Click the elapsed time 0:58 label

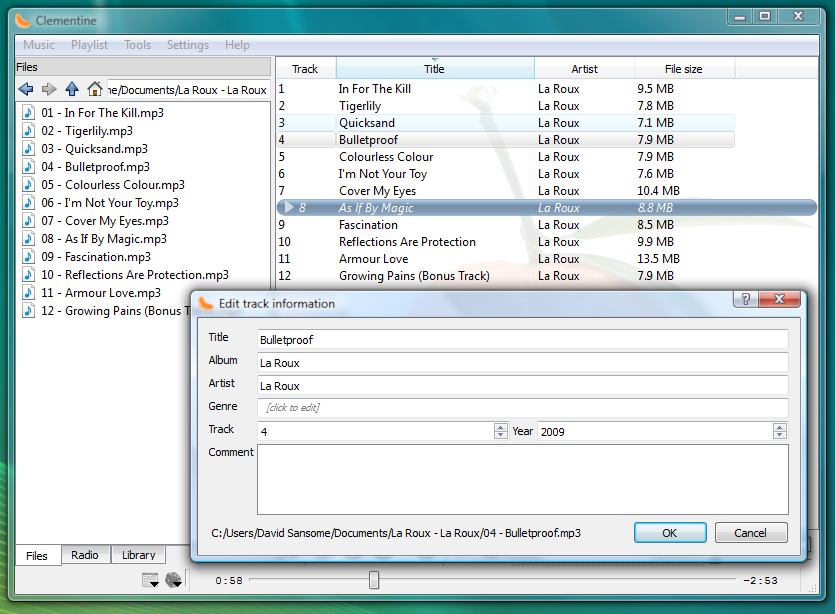click(229, 580)
